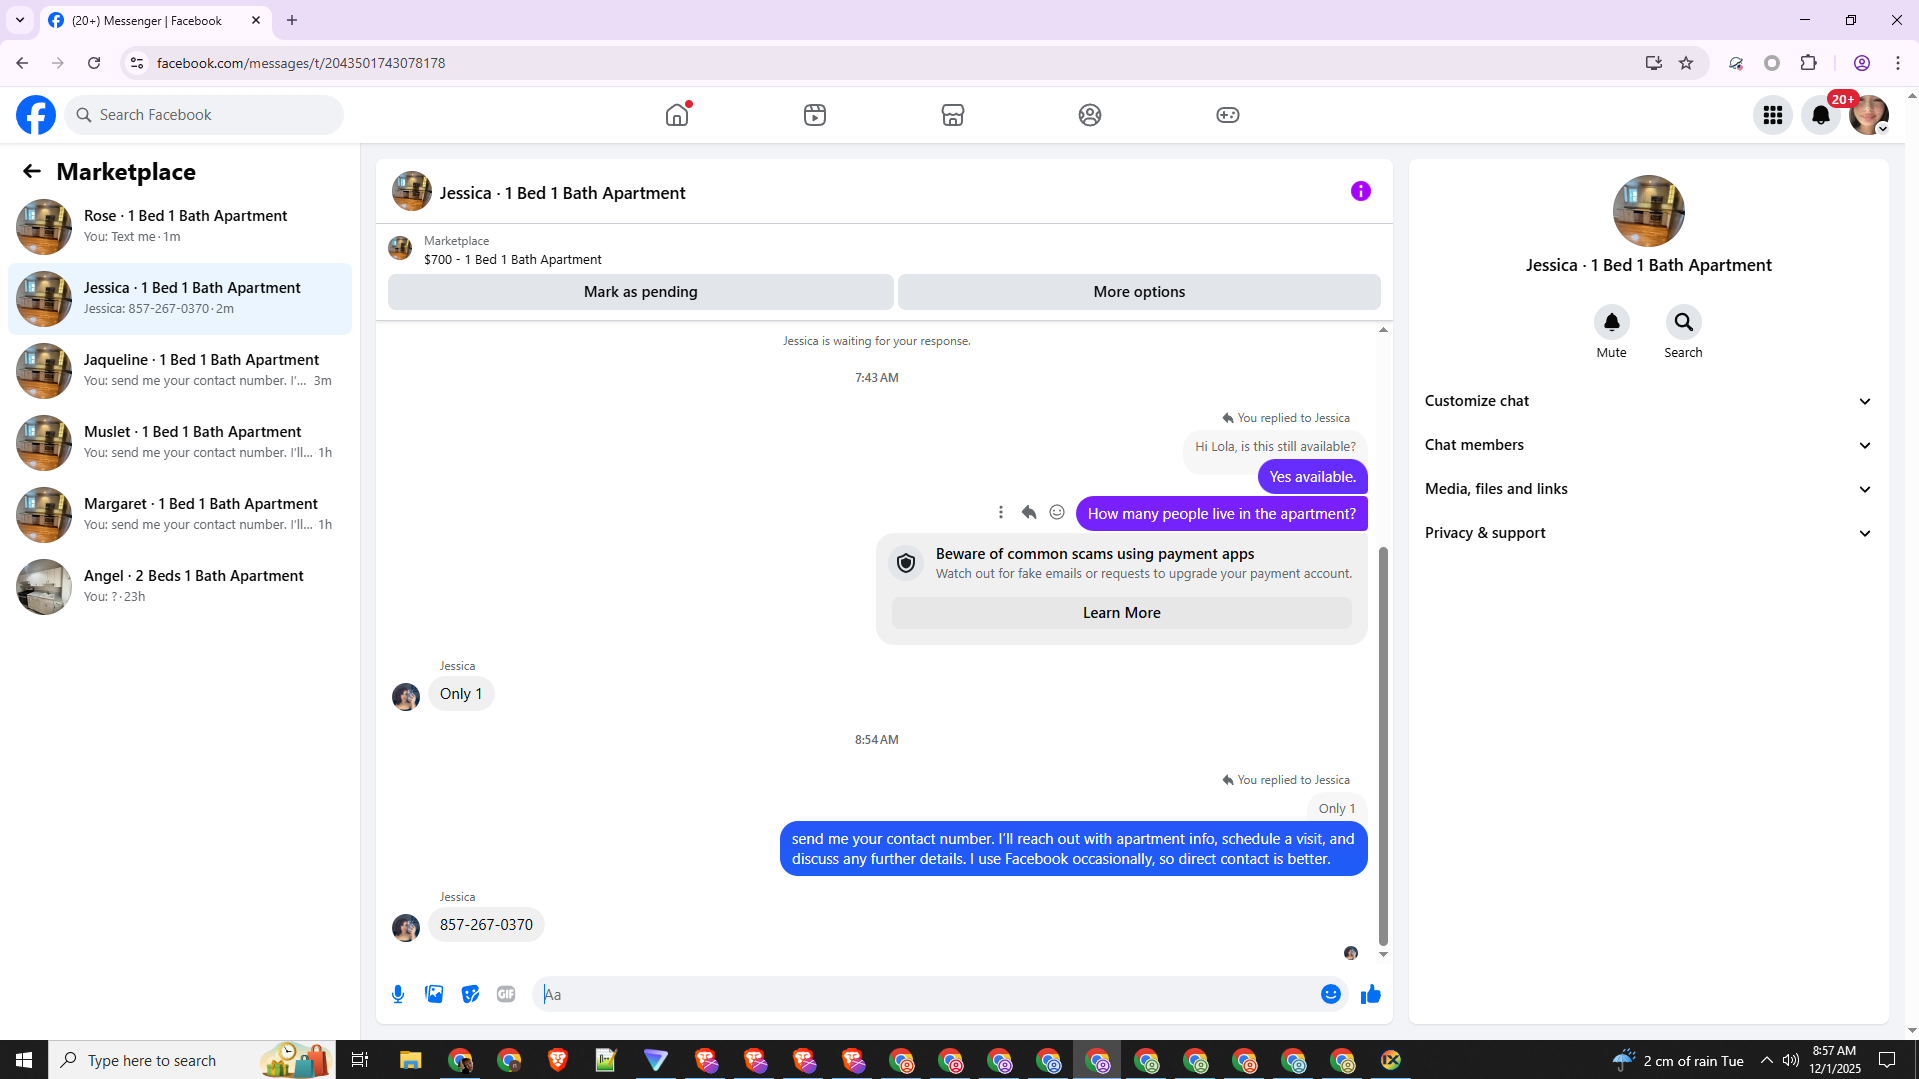
Task: Open Windows Task View
Action: 360,1060
